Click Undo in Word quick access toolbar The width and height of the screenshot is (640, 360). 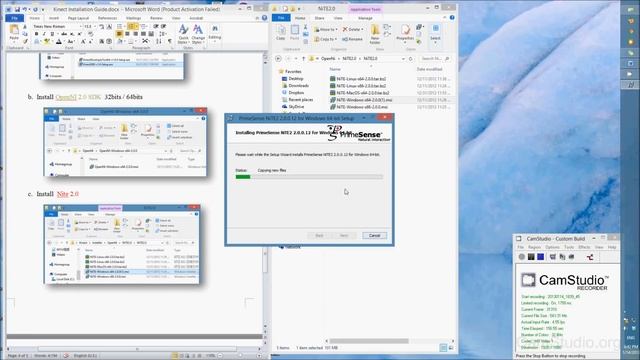(25, 9)
